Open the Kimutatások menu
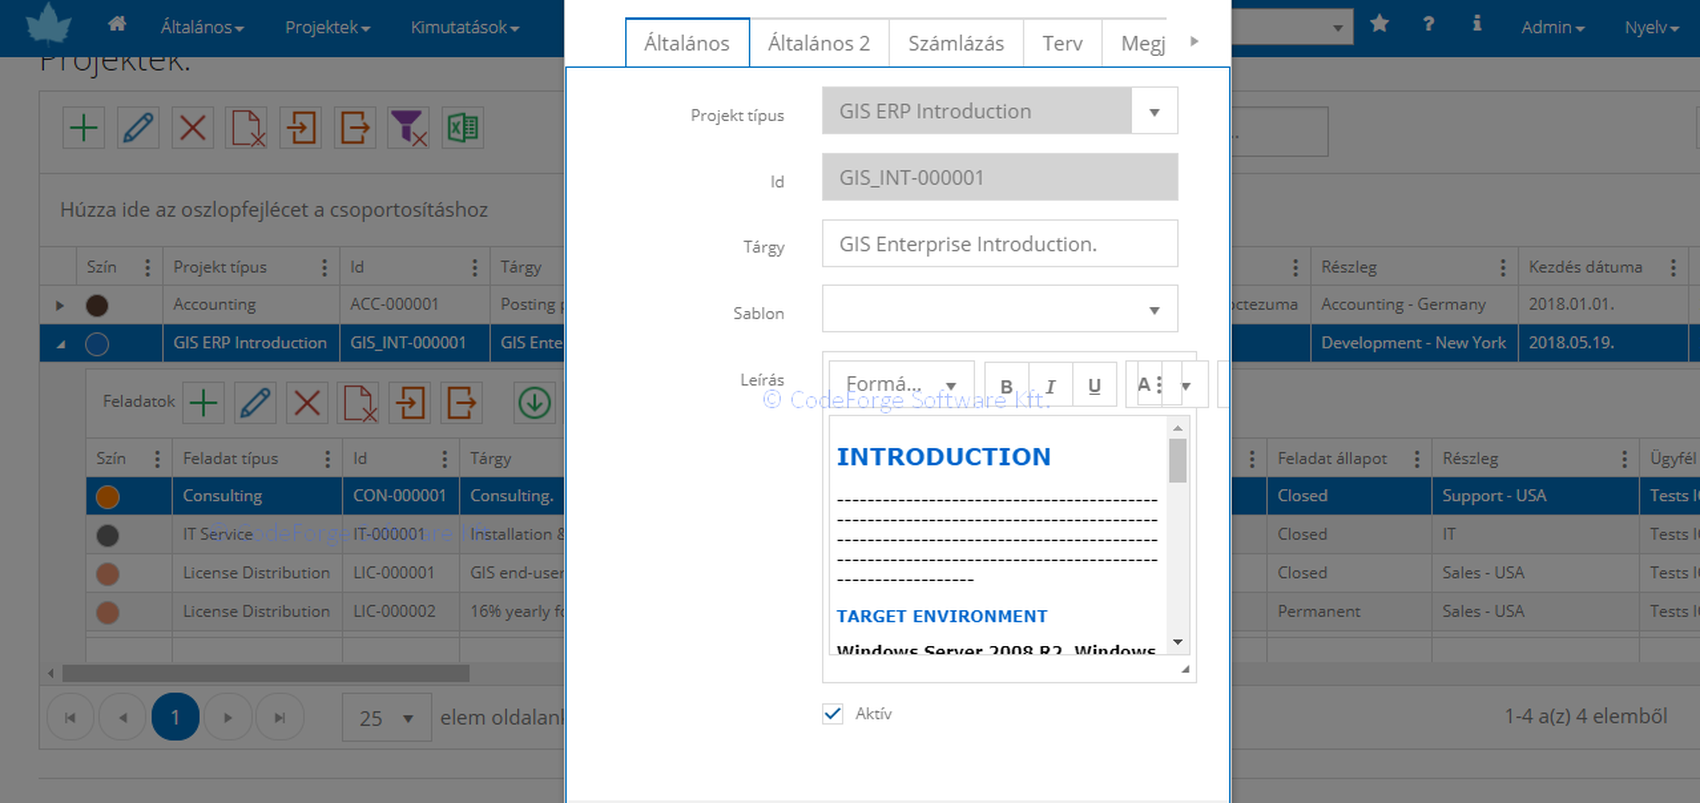The height and width of the screenshot is (803, 1700). (x=464, y=28)
